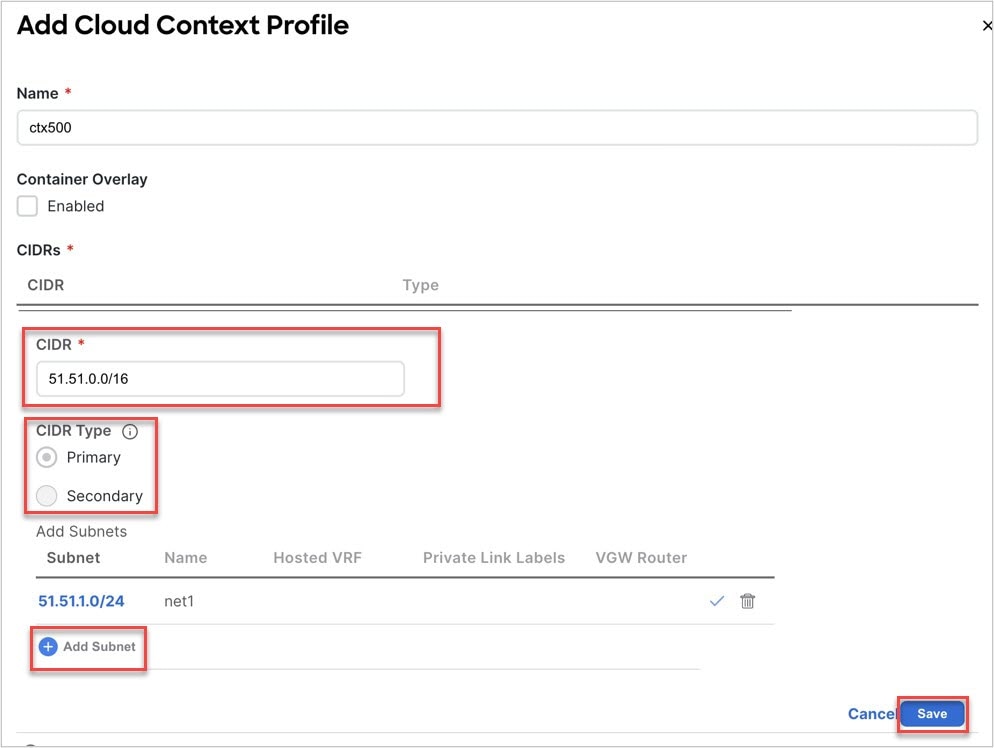Click the Type column header in CIDRs table
Screen dimensions: 994x748
point(420,285)
